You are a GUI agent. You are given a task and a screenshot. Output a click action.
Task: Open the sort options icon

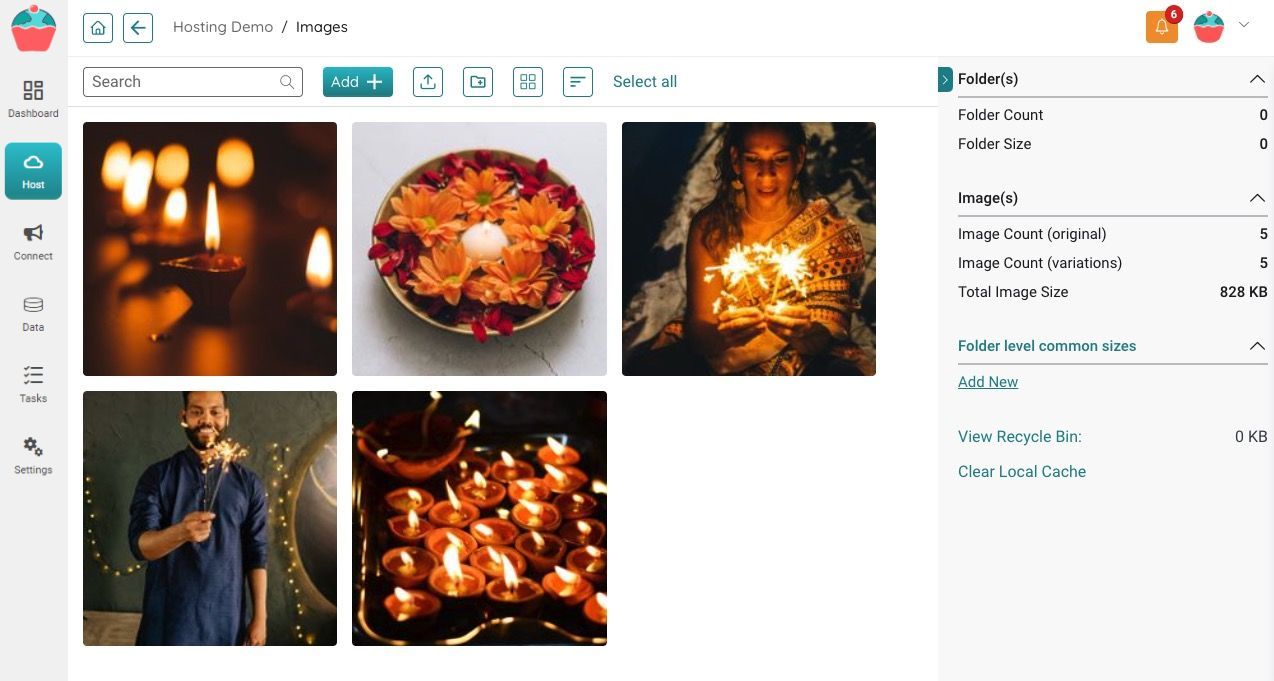point(578,82)
